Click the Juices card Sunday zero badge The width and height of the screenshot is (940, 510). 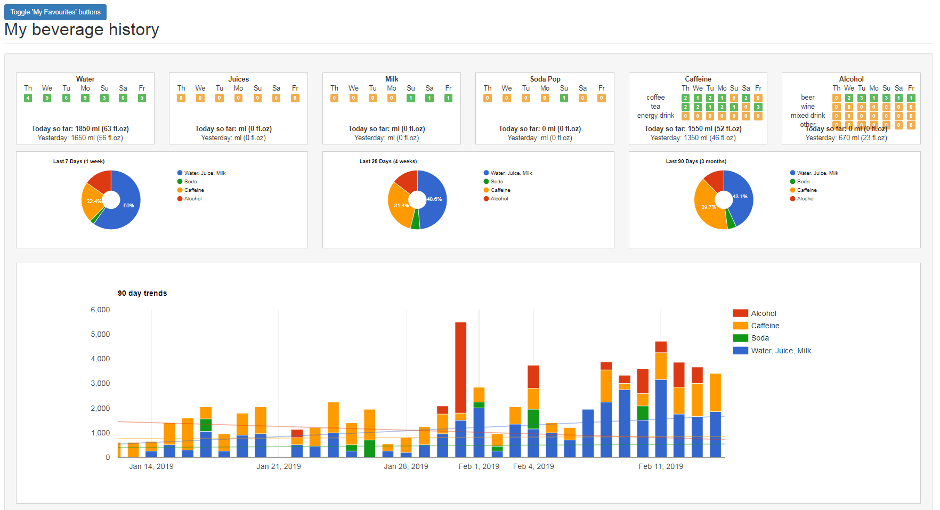pyautogui.click(x=257, y=98)
